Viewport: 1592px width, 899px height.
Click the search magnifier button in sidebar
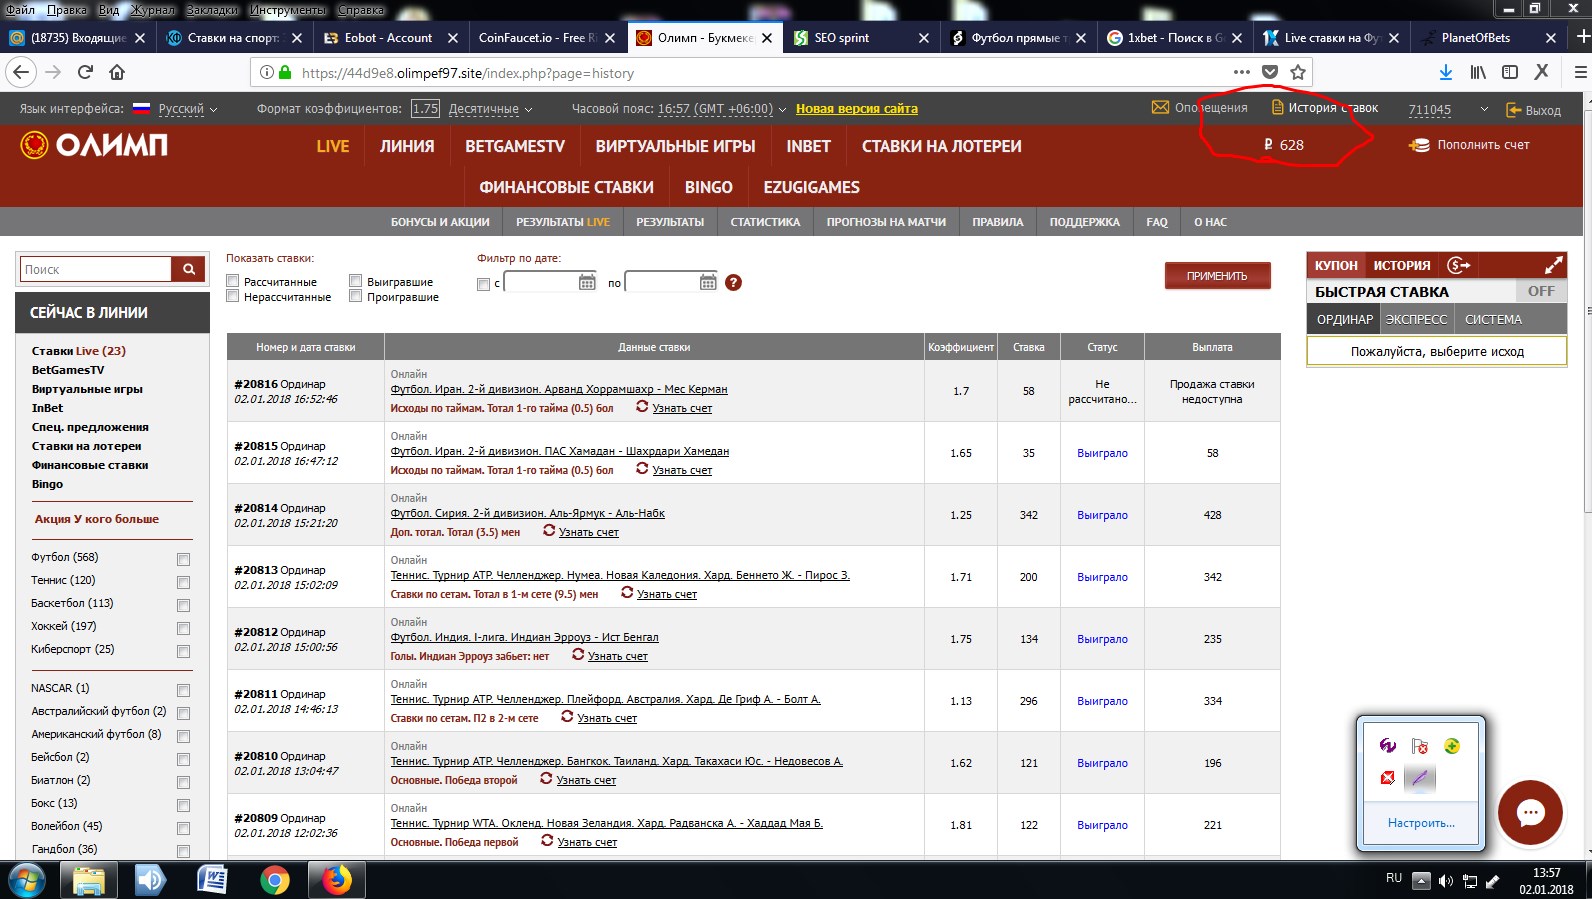pos(188,269)
